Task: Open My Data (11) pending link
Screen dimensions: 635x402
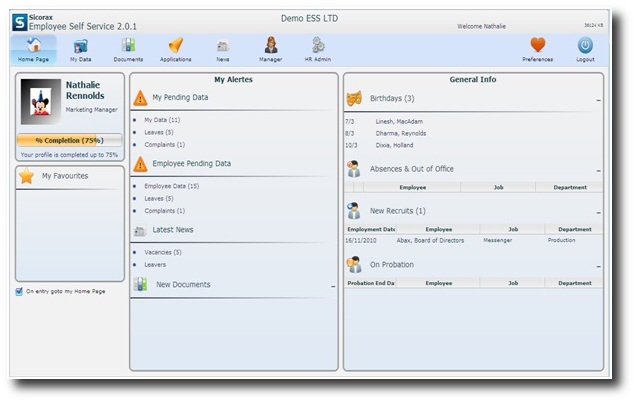Action: (x=161, y=120)
